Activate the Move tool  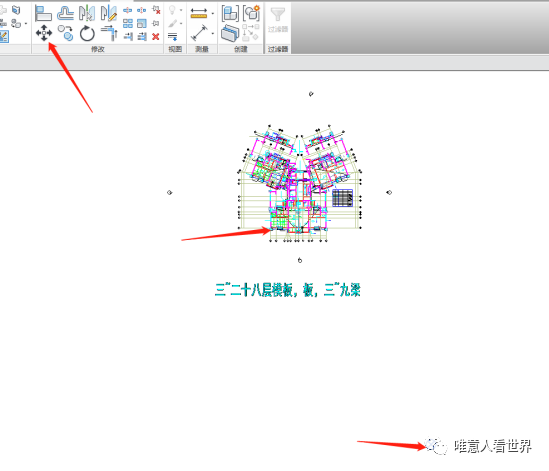44,33
